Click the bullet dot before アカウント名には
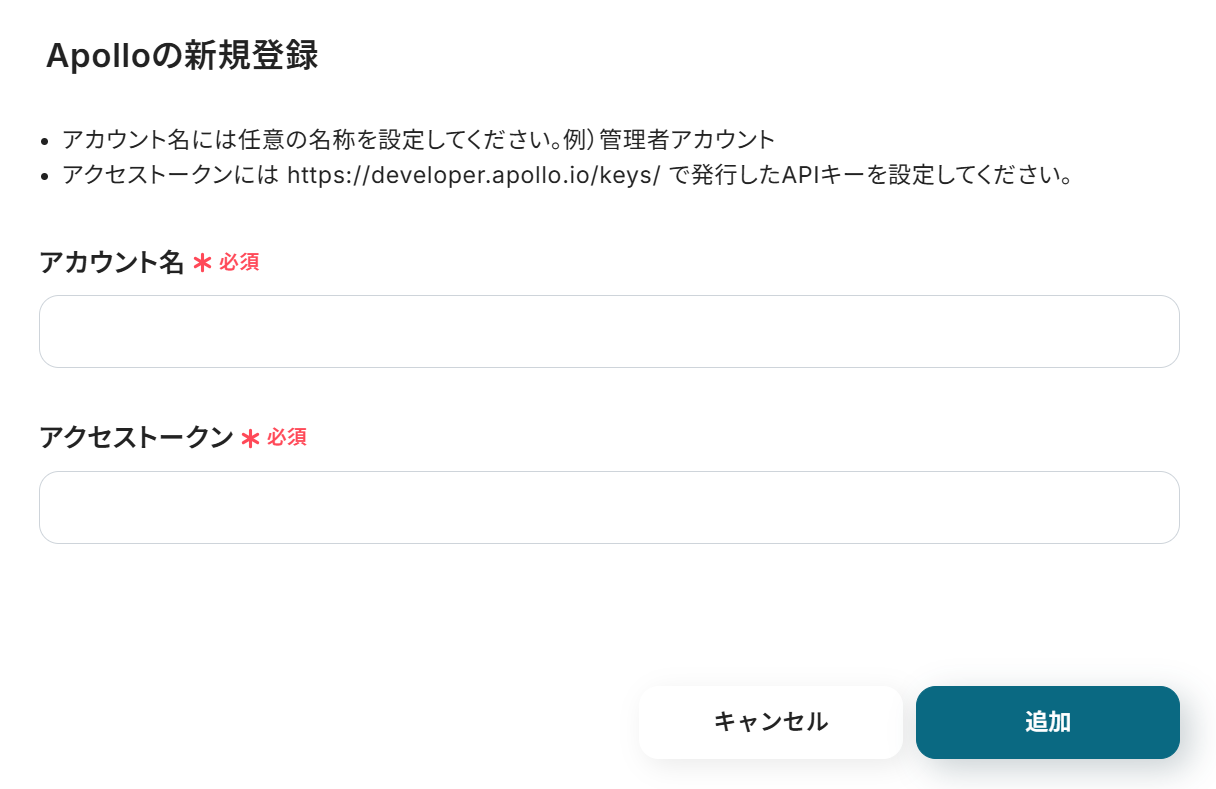This screenshot has width=1216, height=789. pyautogui.click(x=45, y=141)
